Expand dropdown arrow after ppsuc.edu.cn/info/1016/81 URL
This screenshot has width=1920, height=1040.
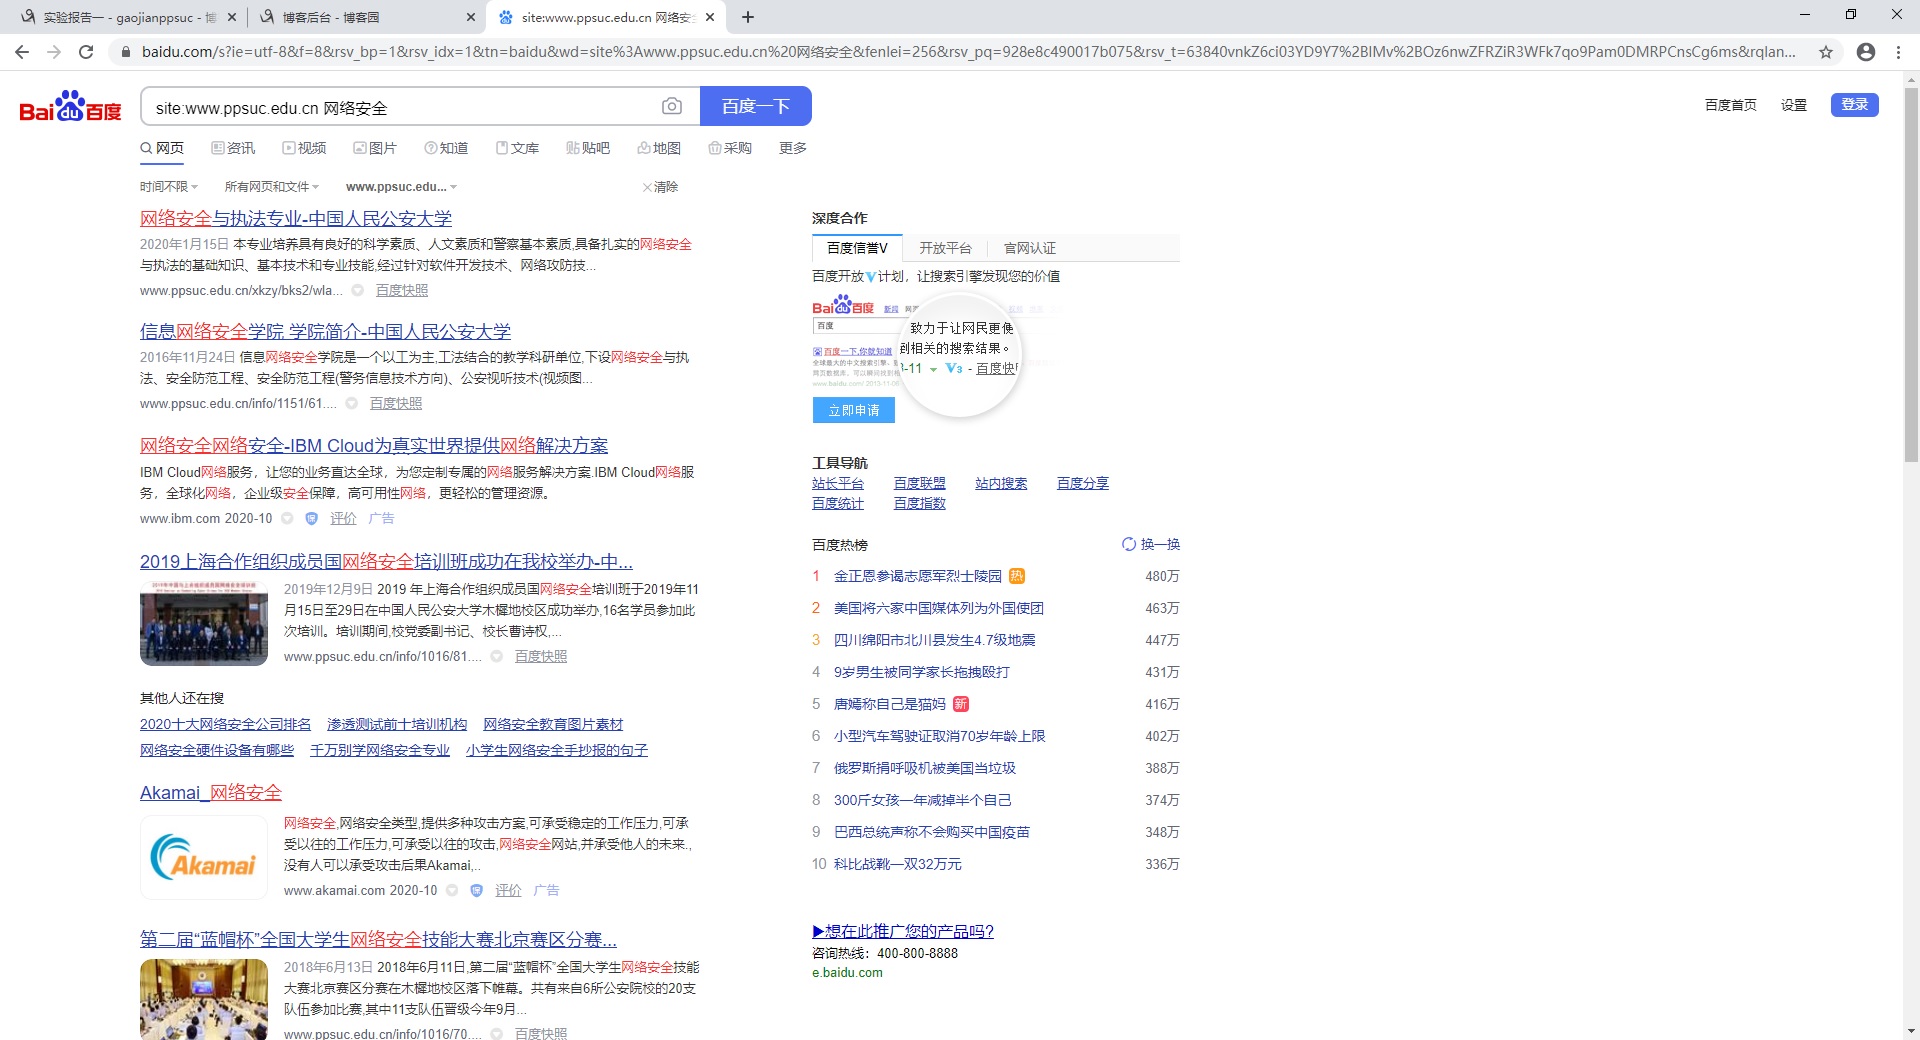click(496, 656)
